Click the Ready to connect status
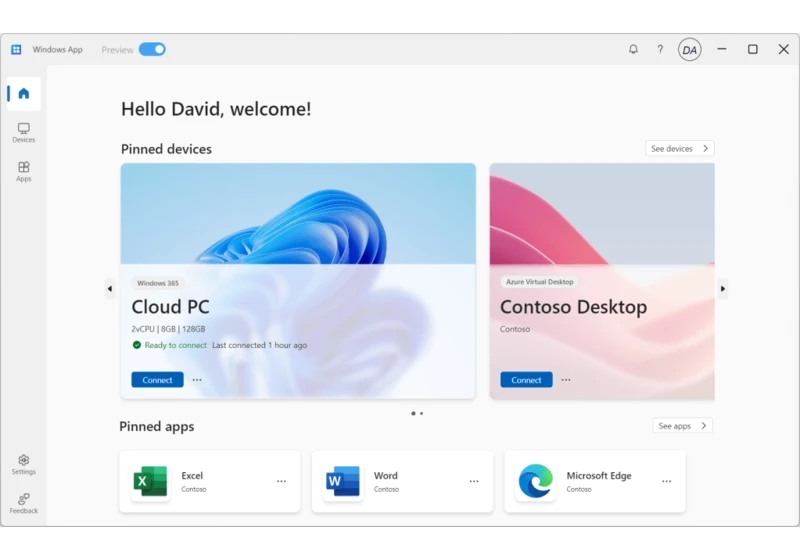This screenshot has height=560, width=800. [169, 345]
